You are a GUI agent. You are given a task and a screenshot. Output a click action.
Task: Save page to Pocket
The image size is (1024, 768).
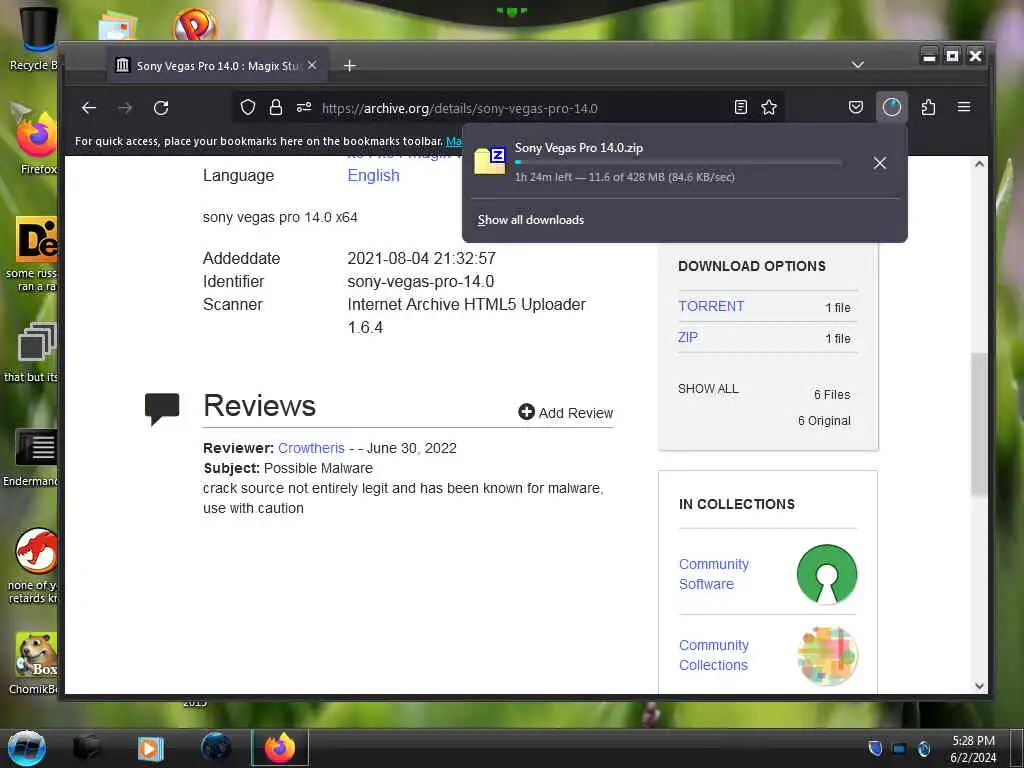point(856,107)
